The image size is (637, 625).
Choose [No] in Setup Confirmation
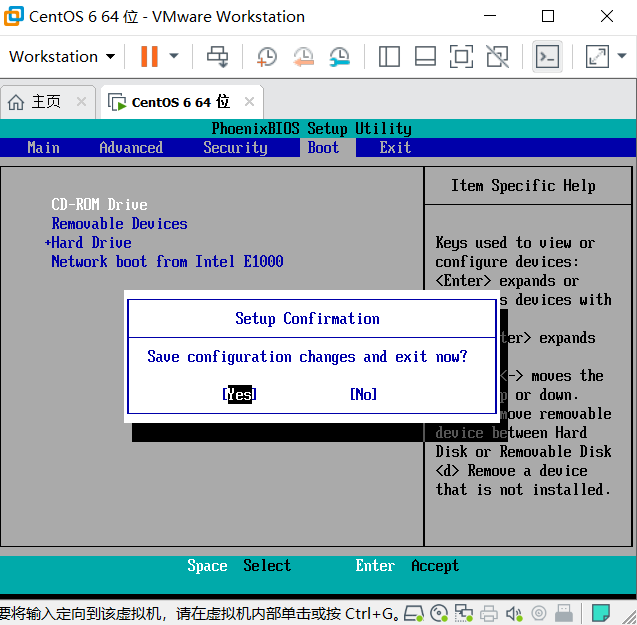pyautogui.click(x=364, y=394)
